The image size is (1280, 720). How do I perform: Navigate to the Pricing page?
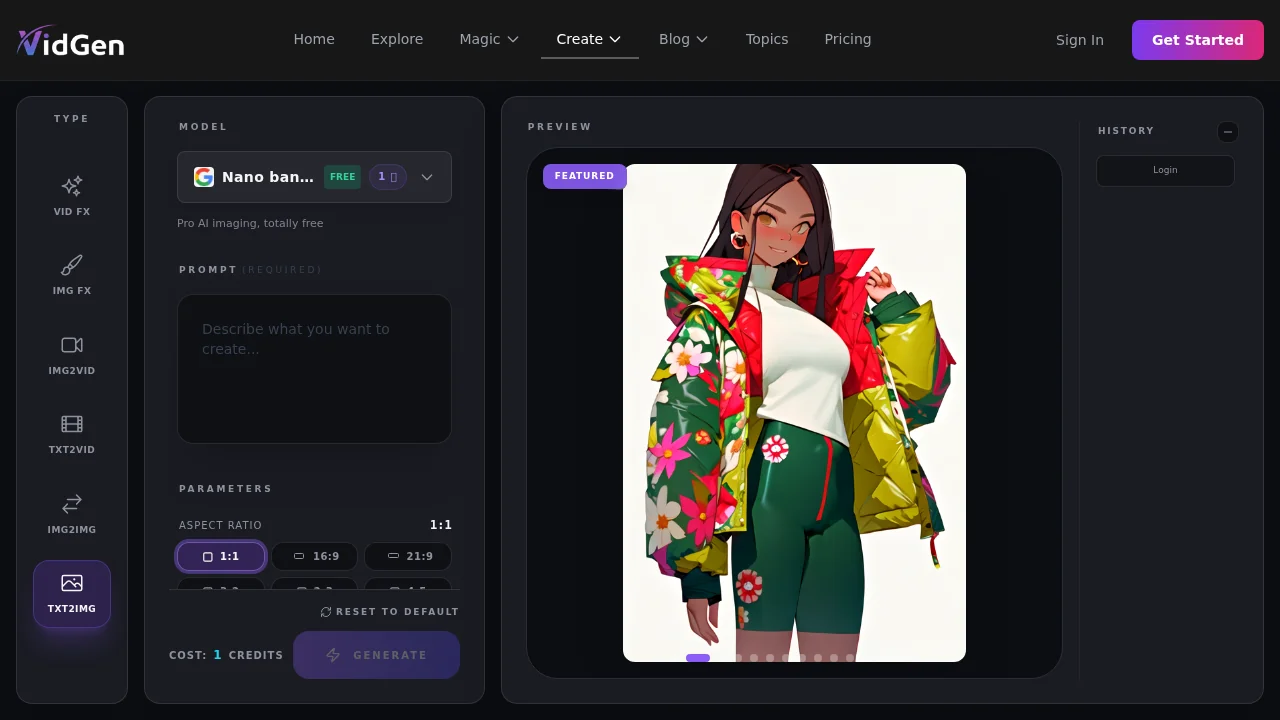click(847, 39)
